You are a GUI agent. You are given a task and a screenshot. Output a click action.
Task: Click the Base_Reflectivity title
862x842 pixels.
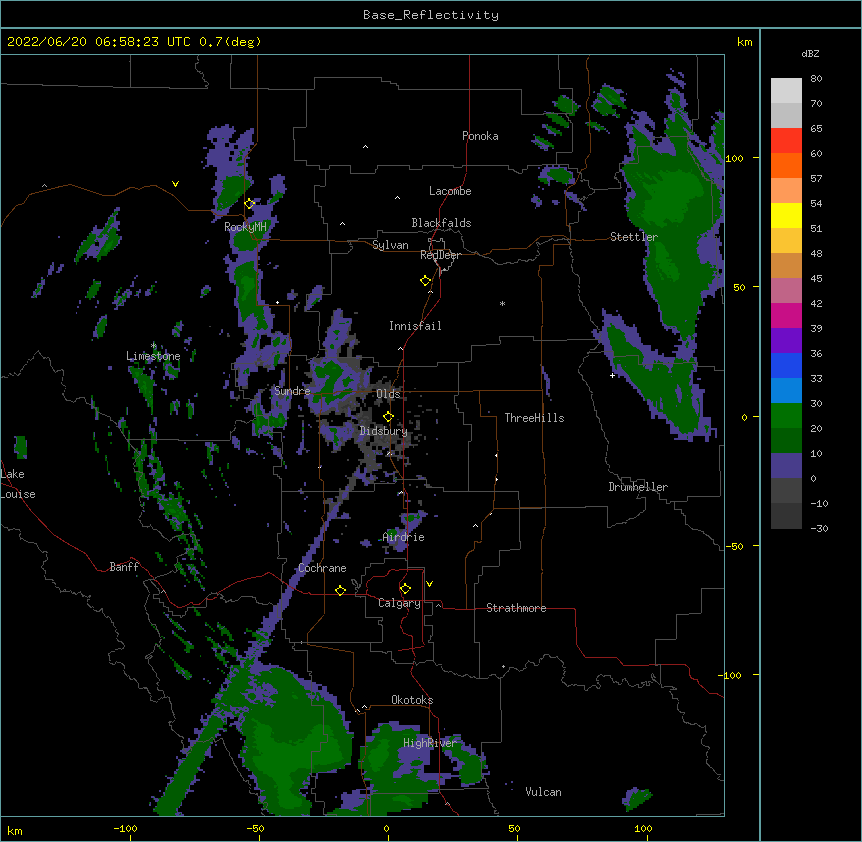point(431,15)
